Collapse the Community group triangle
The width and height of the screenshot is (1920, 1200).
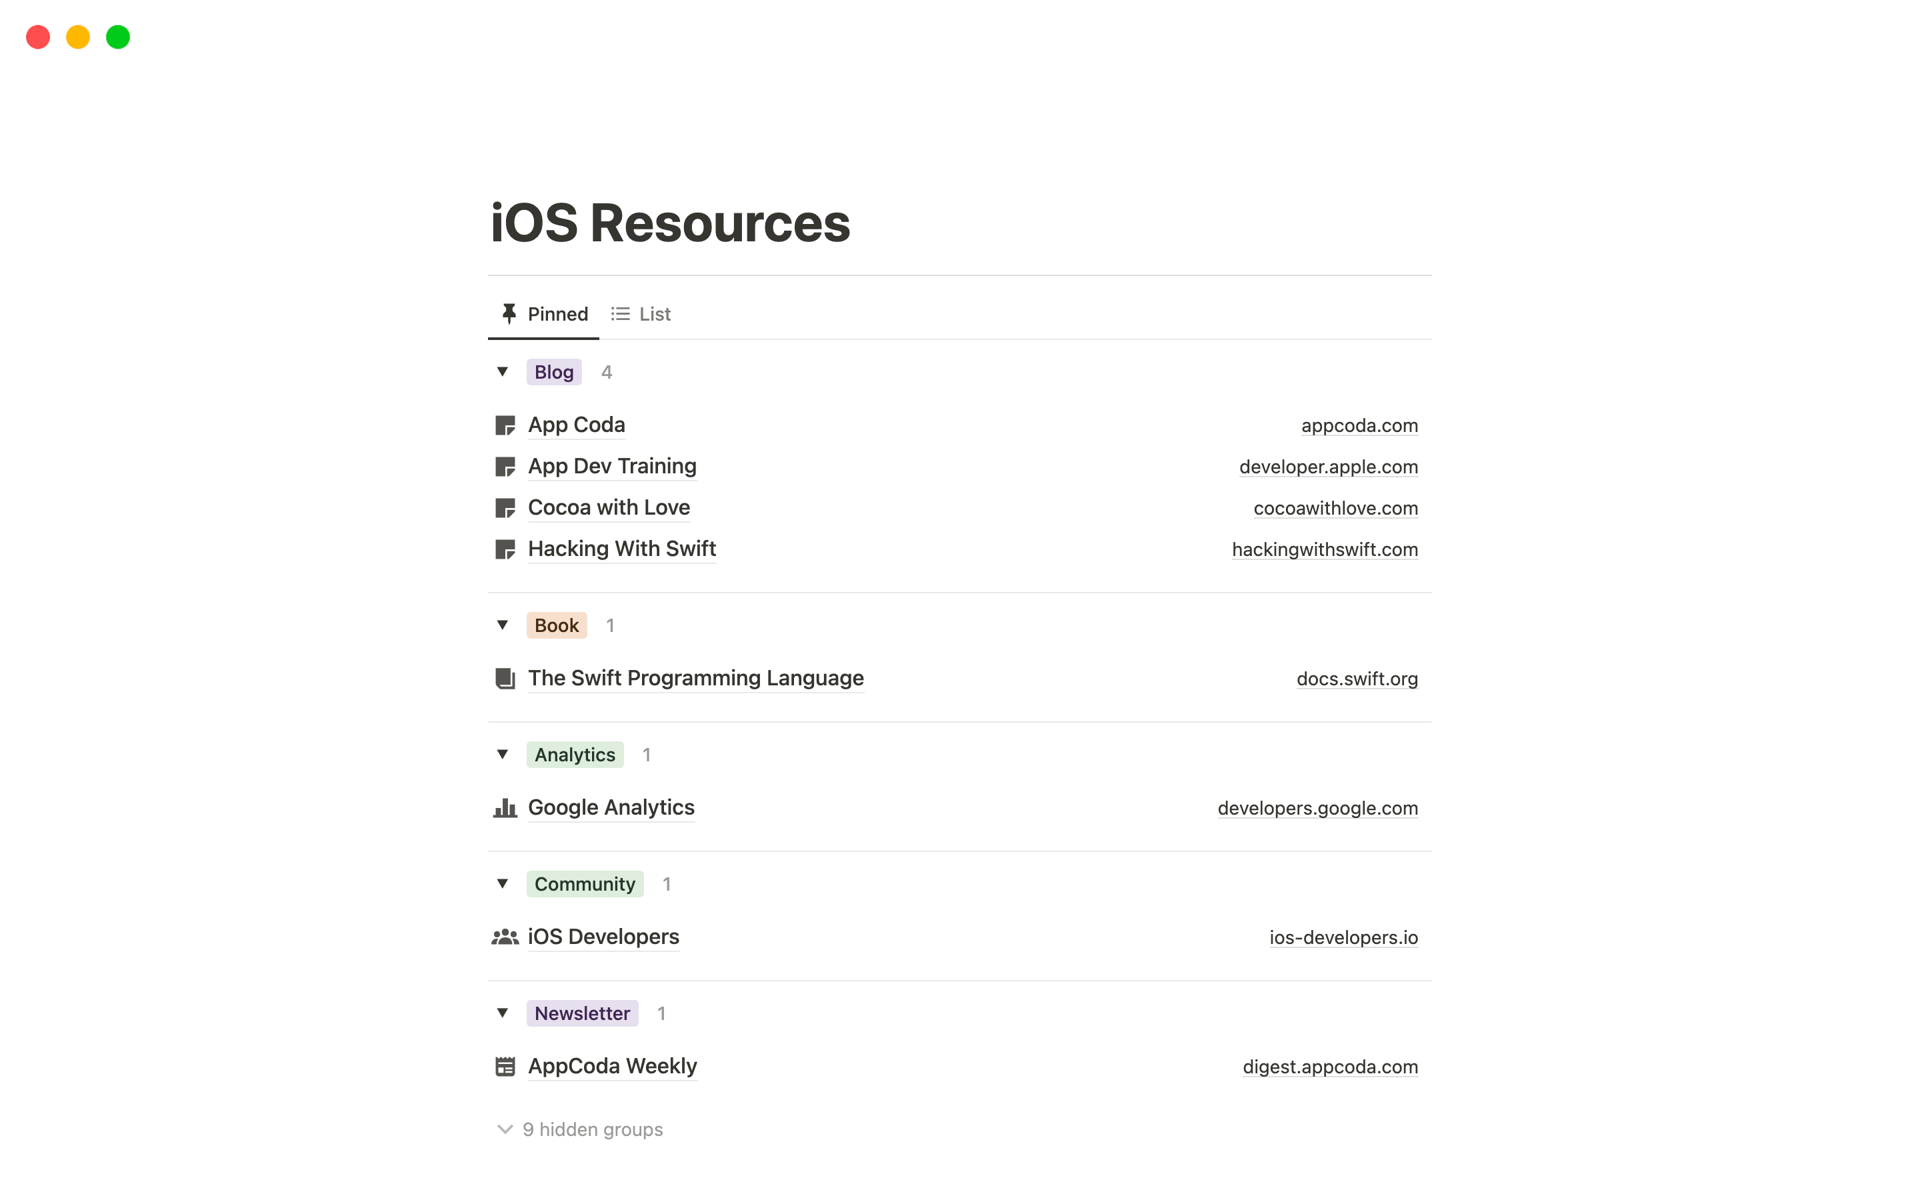(503, 884)
